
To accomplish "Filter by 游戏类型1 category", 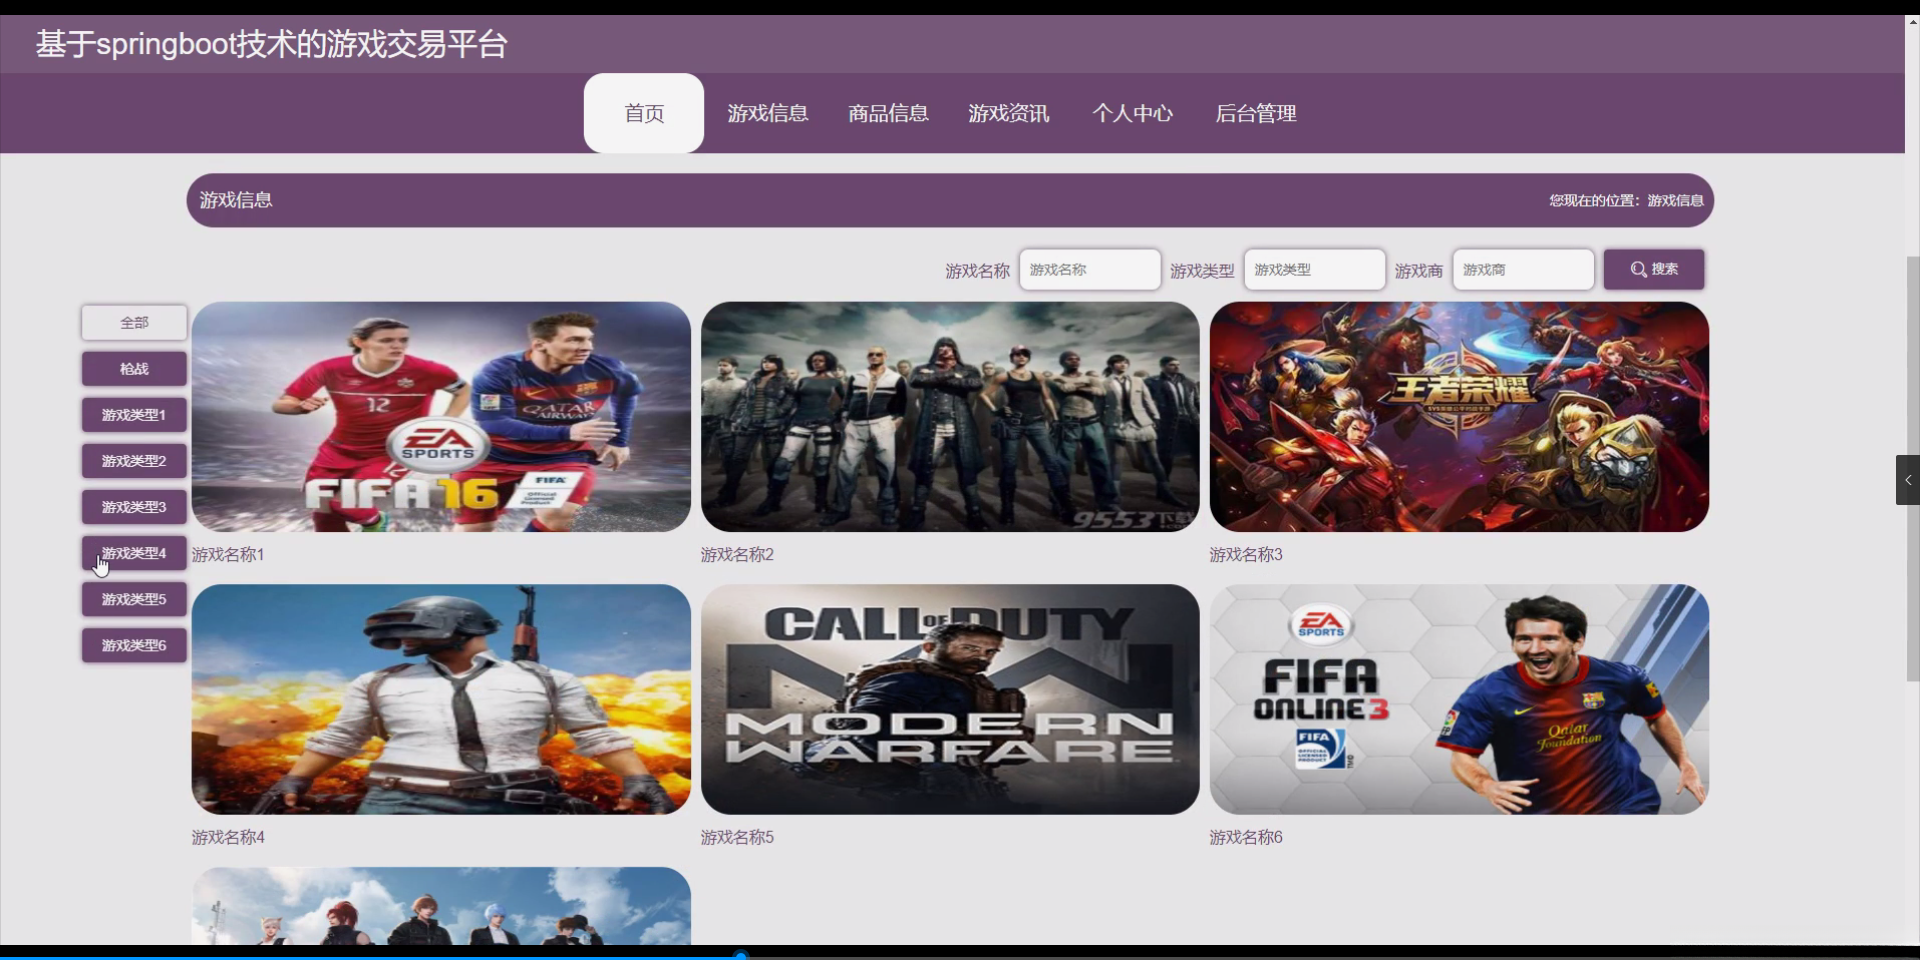I will coord(134,415).
